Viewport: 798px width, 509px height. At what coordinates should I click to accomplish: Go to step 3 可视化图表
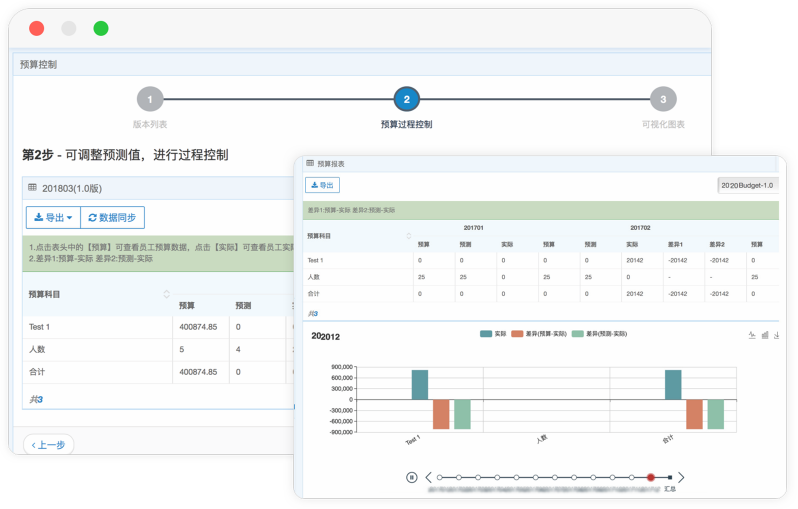[x=662, y=100]
